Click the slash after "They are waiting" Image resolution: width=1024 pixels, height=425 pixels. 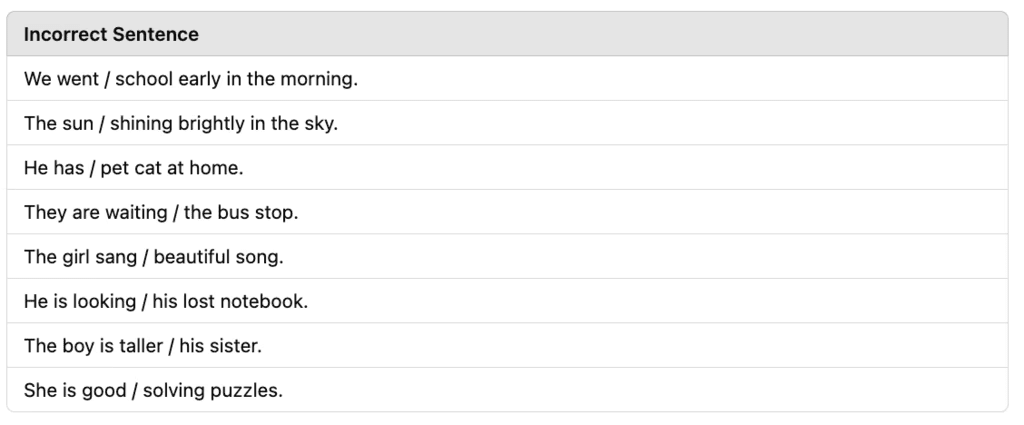pyautogui.click(x=176, y=213)
